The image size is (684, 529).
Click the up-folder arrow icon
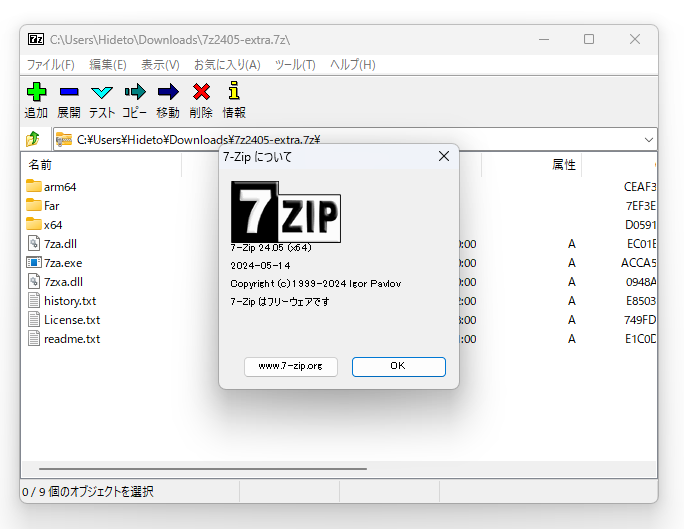pyautogui.click(x=33, y=139)
